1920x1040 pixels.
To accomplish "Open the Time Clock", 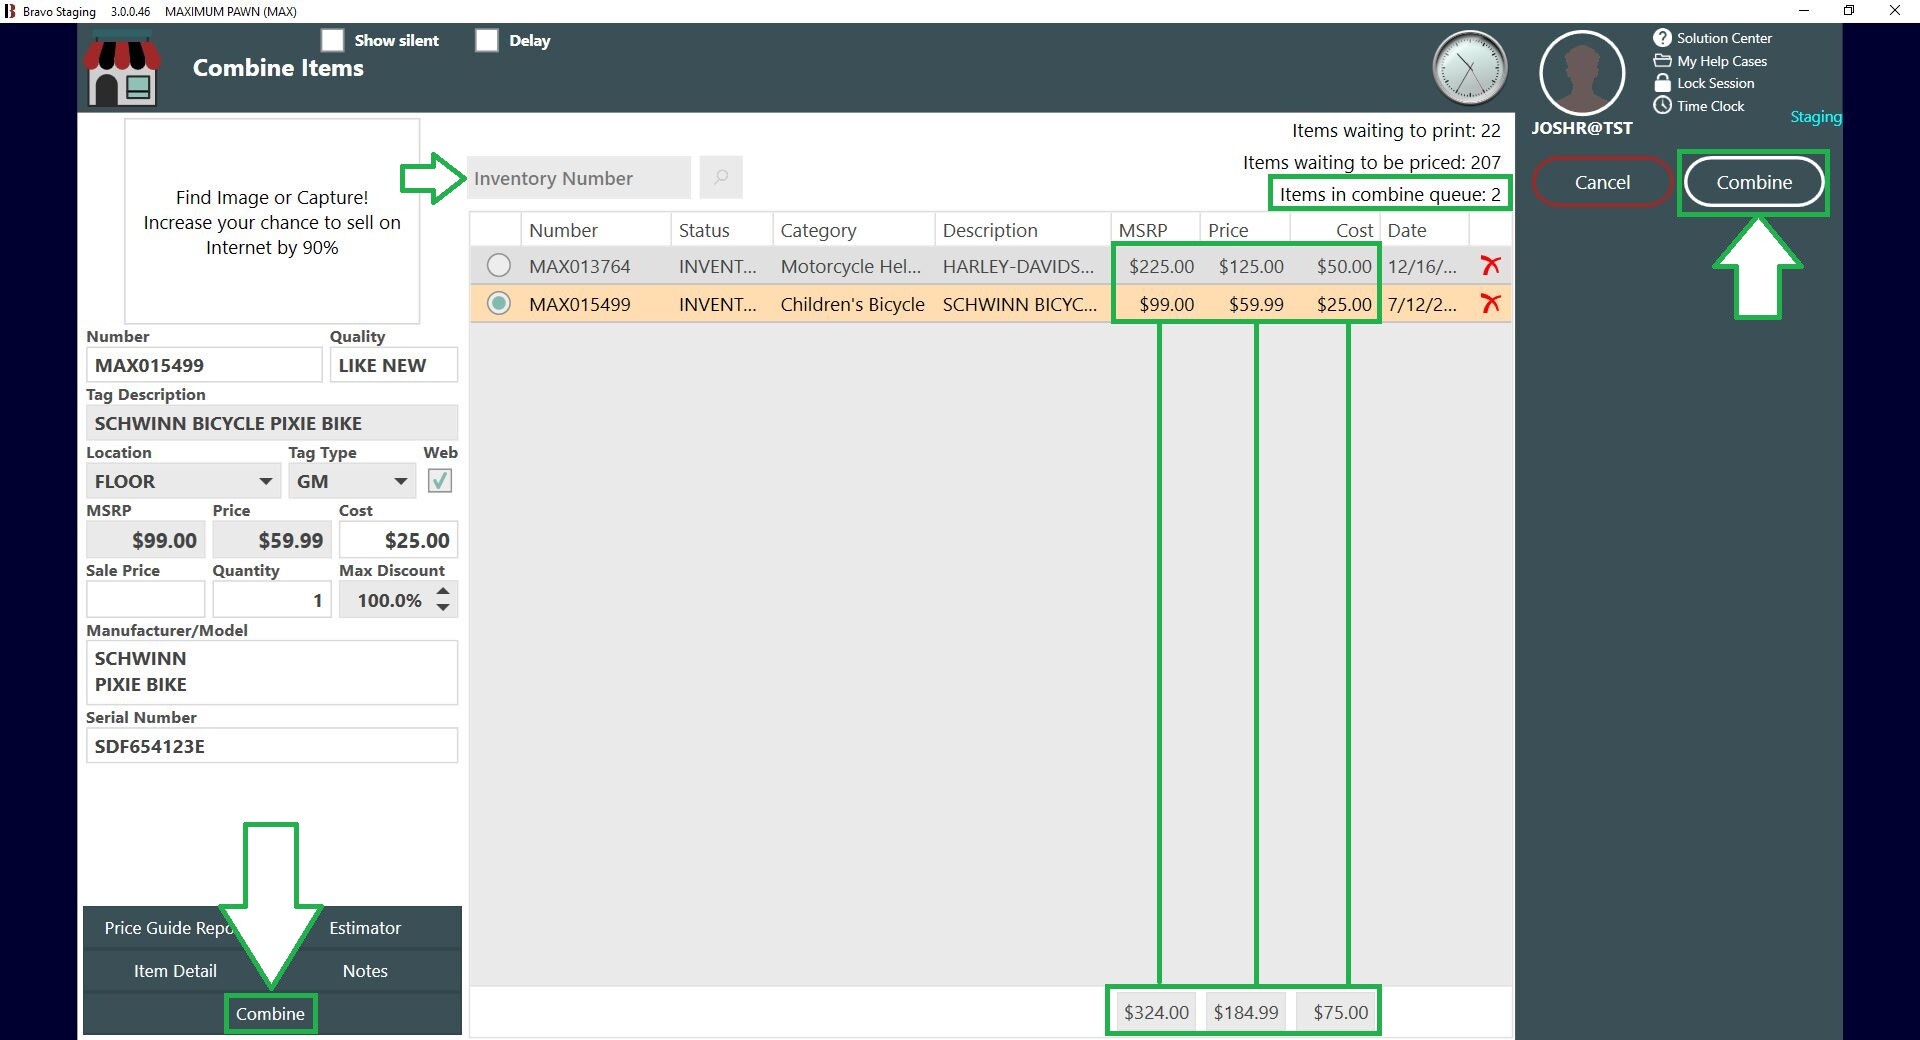I will coord(1699,106).
